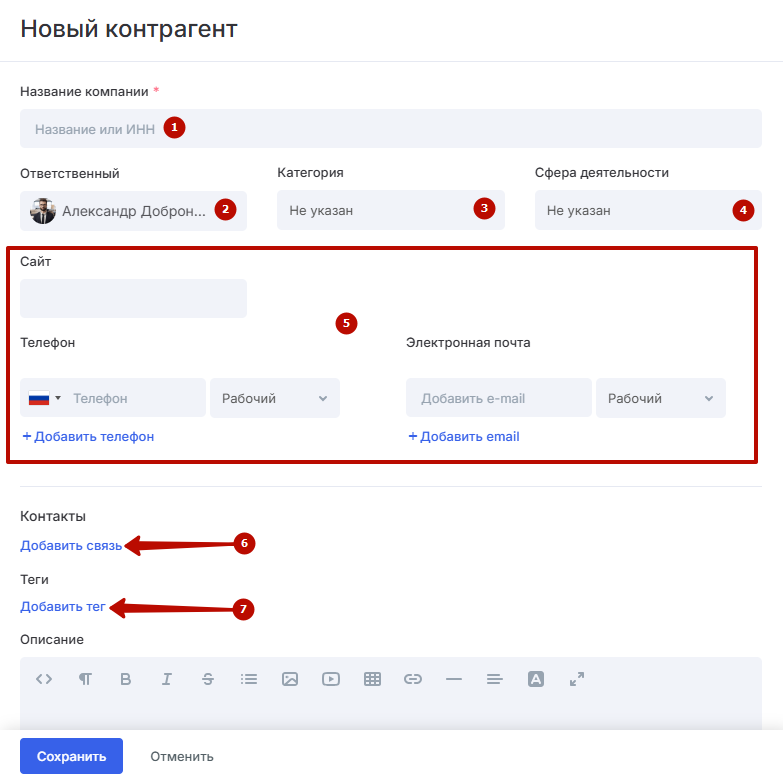The image size is (783, 778).
Task: Click the Сохранить button
Action: (71, 756)
